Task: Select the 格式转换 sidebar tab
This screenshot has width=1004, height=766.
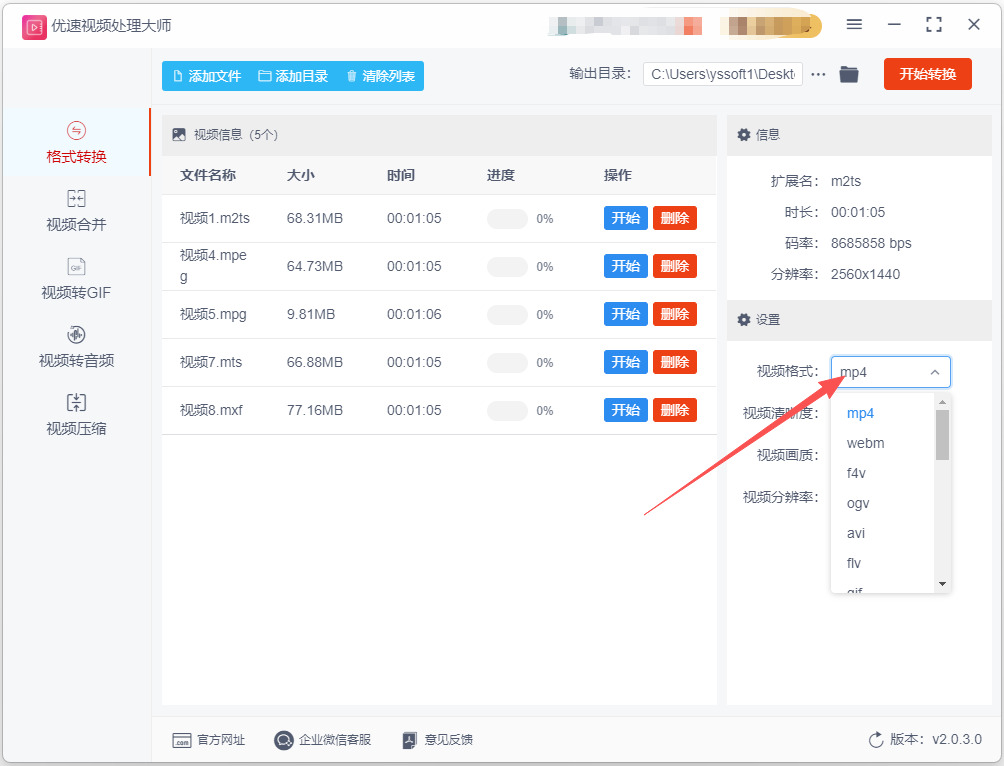Action: [76, 143]
